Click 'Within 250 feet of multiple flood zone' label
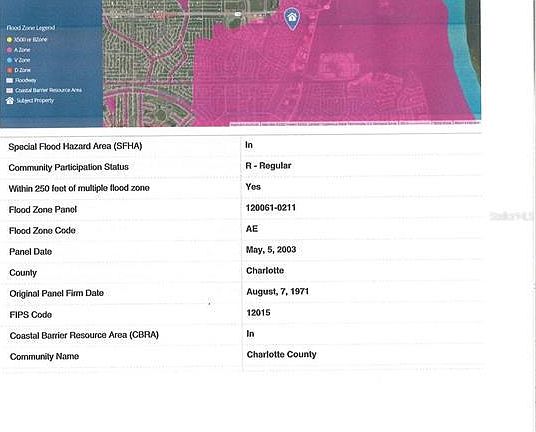Viewport: 536px width, 432px height. pyautogui.click(x=79, y=188)
